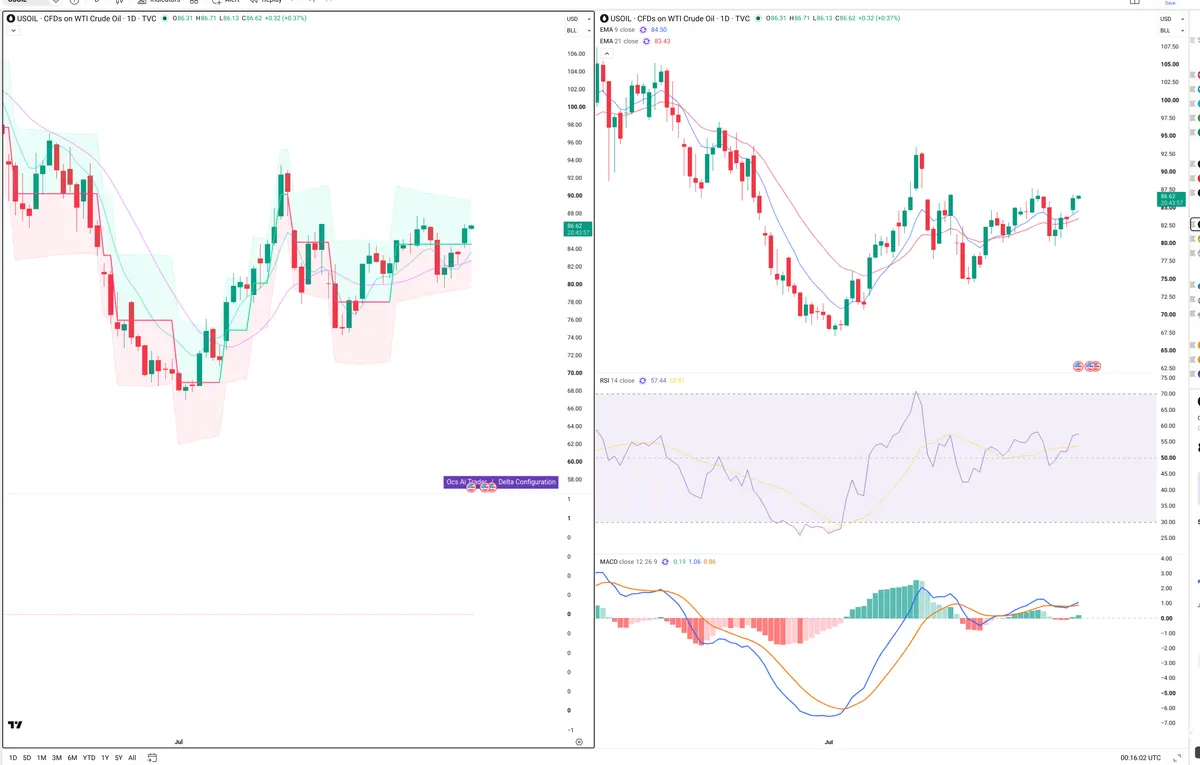This screenshot has height=765, width=1200.
Task: Open left chart time axis settings gear
Action: 579,742
